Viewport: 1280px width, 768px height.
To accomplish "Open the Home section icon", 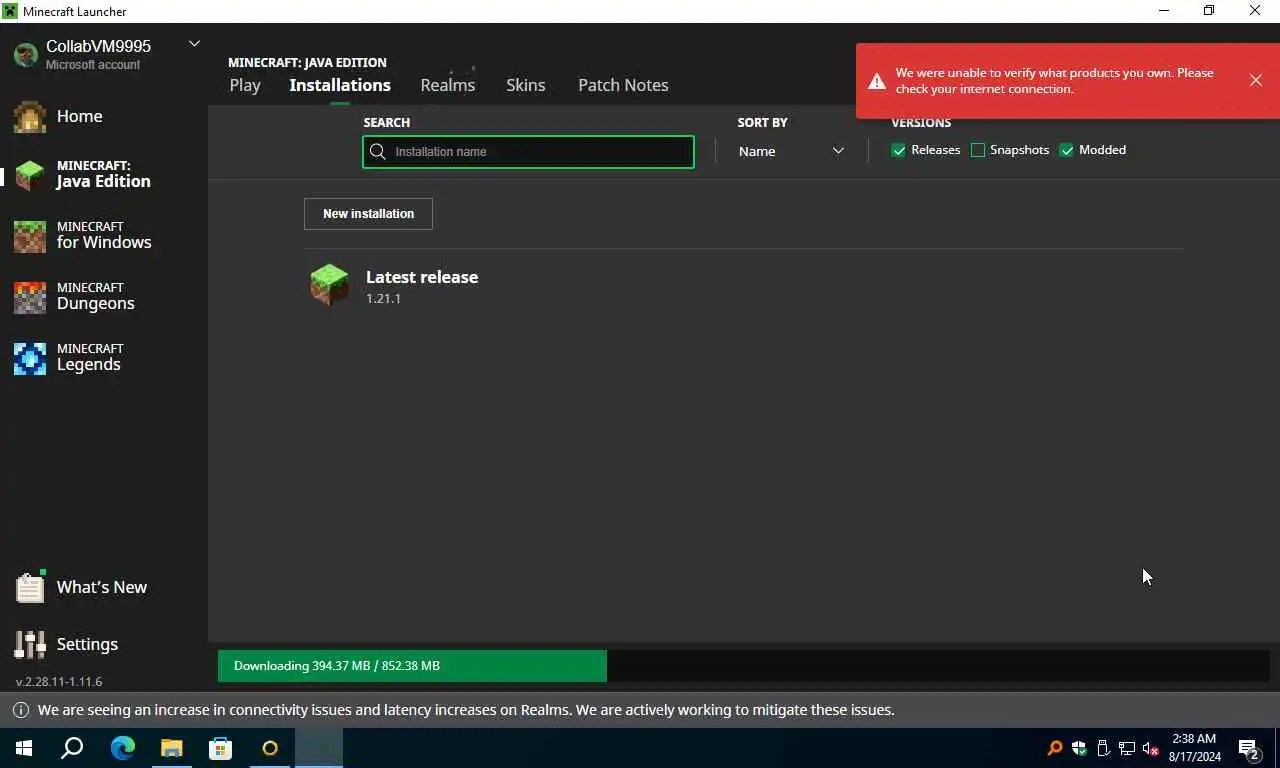I will (x=29, y=117).
